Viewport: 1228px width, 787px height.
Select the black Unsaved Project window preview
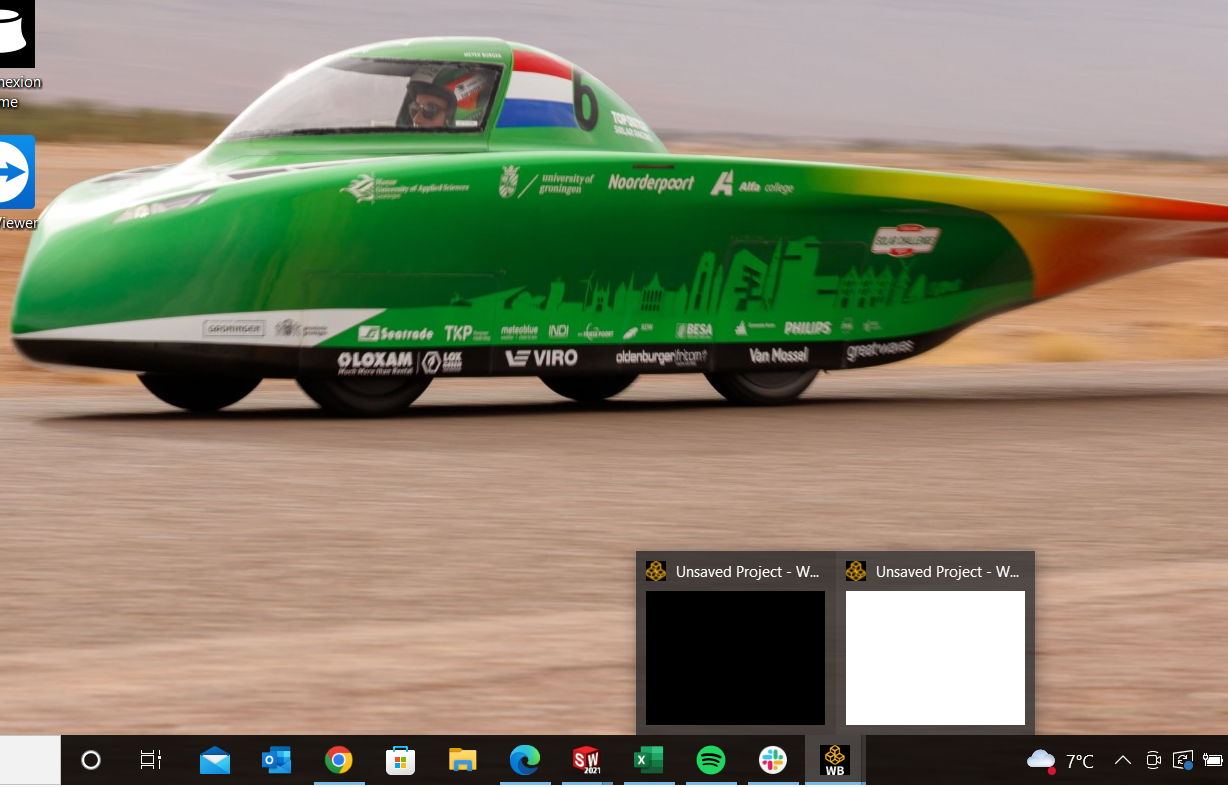tap(735, 657)
